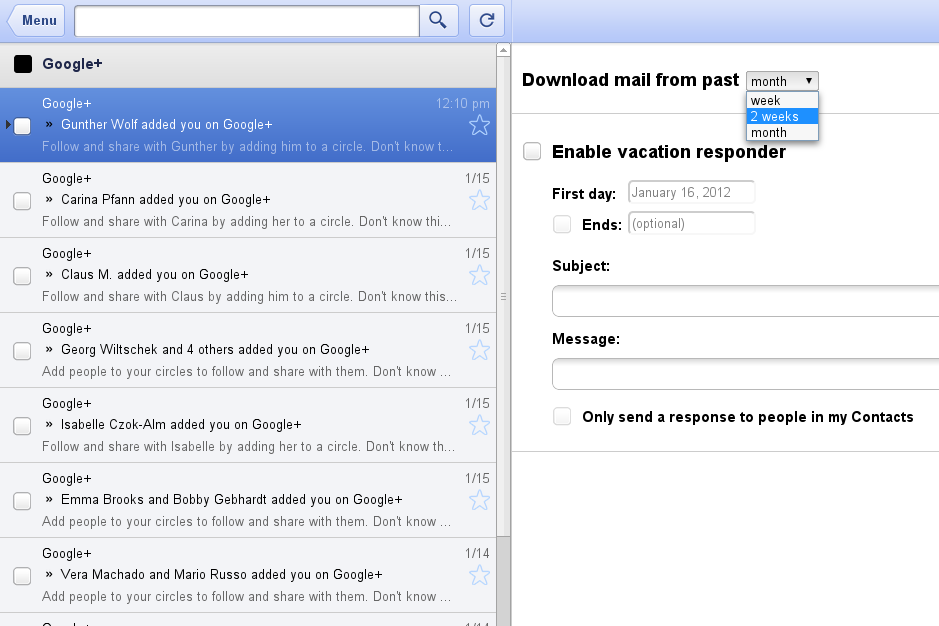The width and height of the screenshot is (939, 626).
Task: Check only respond to Contacts option
Action: 562,416
